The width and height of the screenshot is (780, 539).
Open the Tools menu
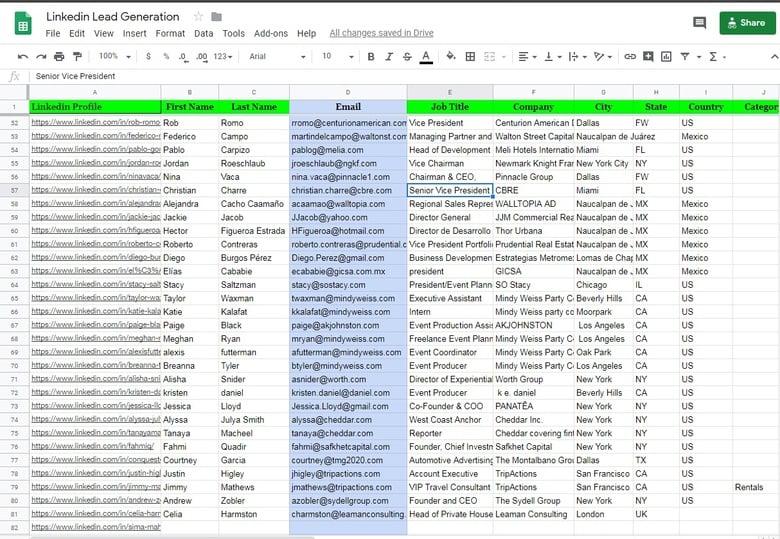[233, 33]
